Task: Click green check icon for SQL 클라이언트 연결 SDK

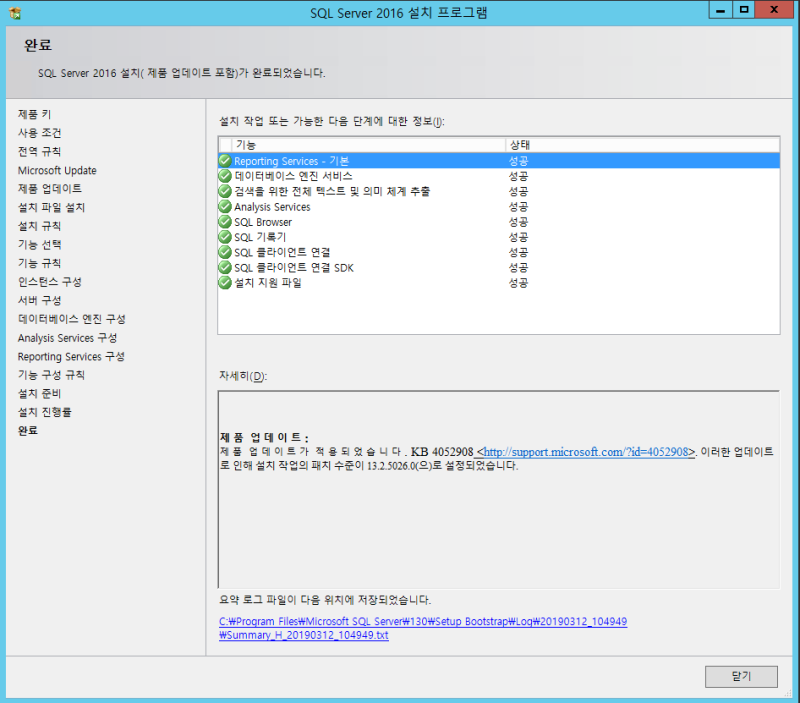Action: click(x=225, y=267)
